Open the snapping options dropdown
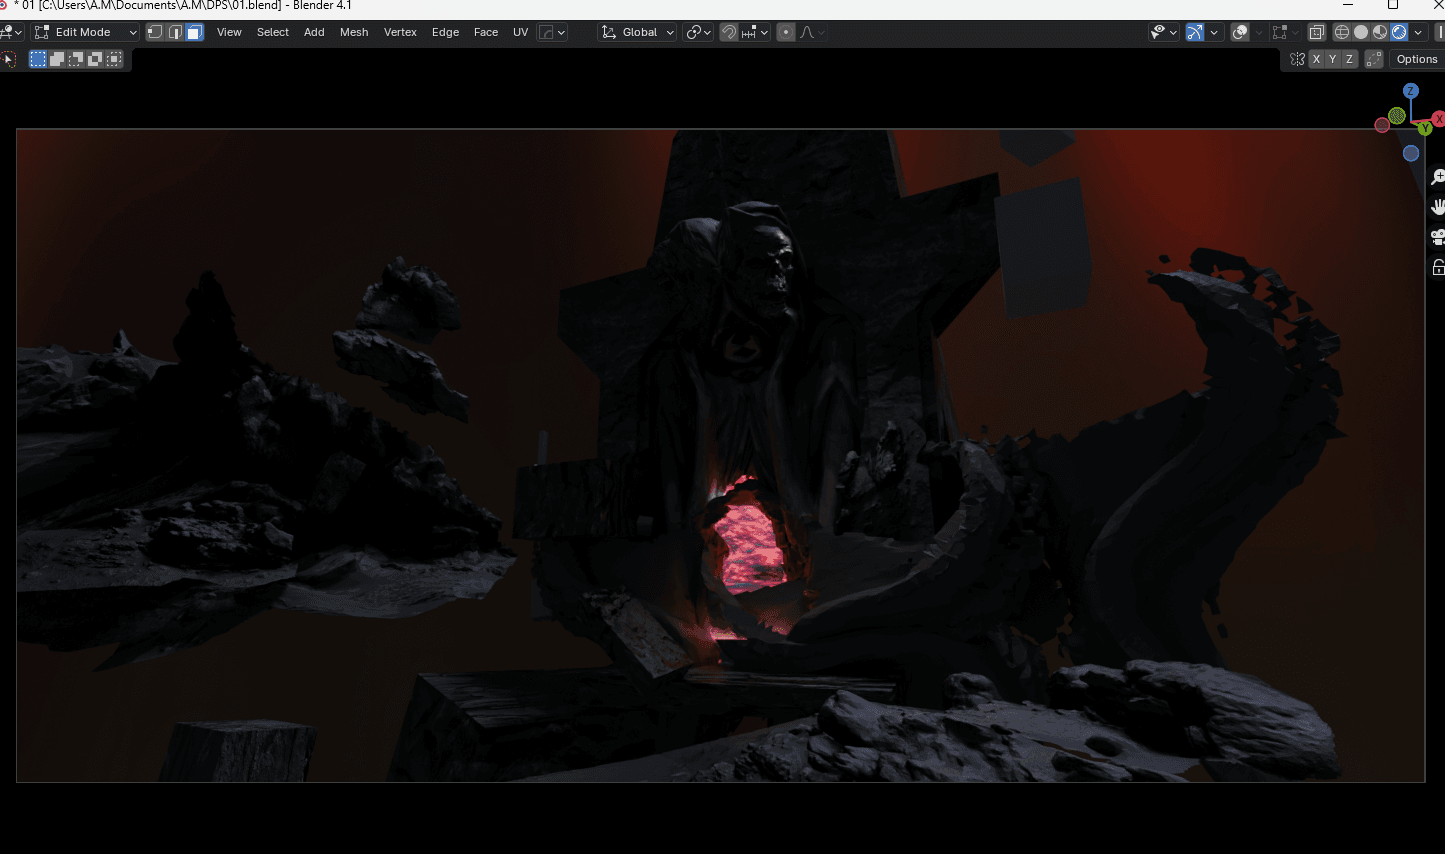1445x854 pixels. 755,32
